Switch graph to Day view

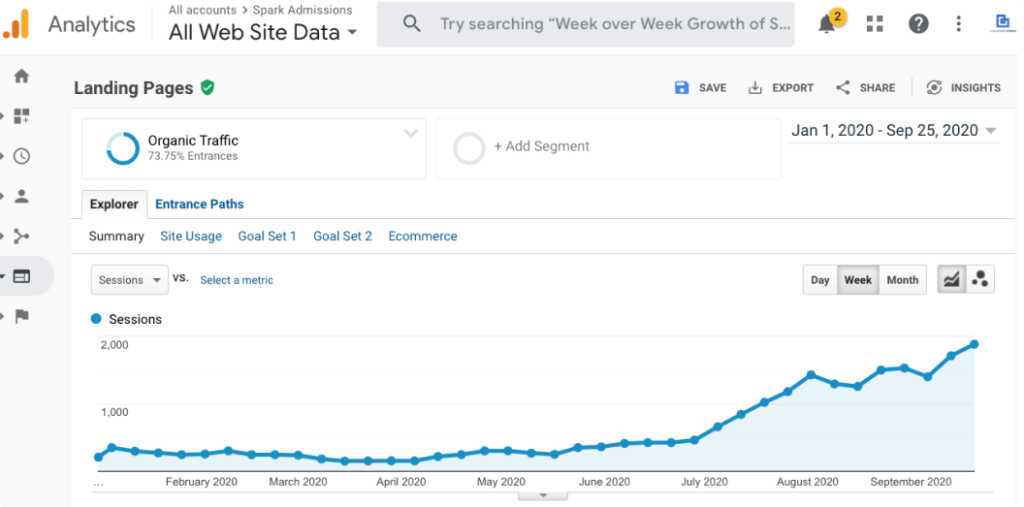820,280
